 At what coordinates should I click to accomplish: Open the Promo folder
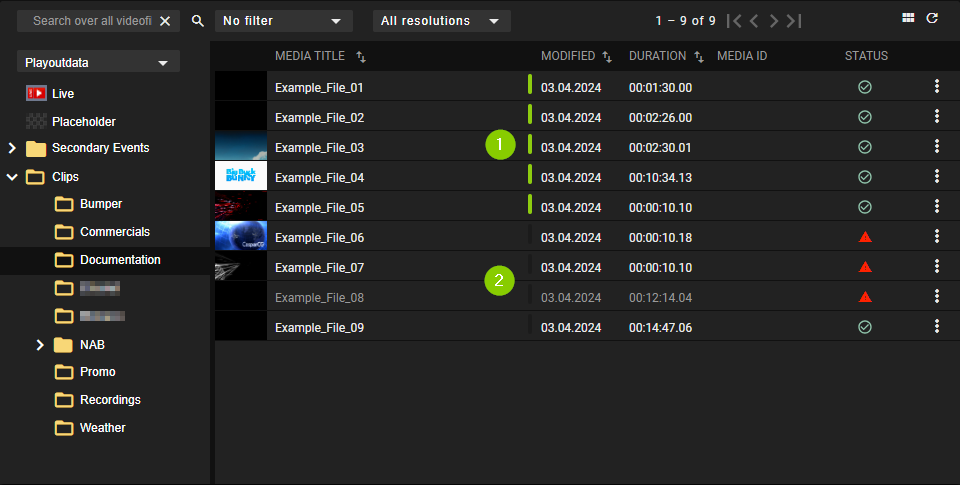tap(98, 372)
